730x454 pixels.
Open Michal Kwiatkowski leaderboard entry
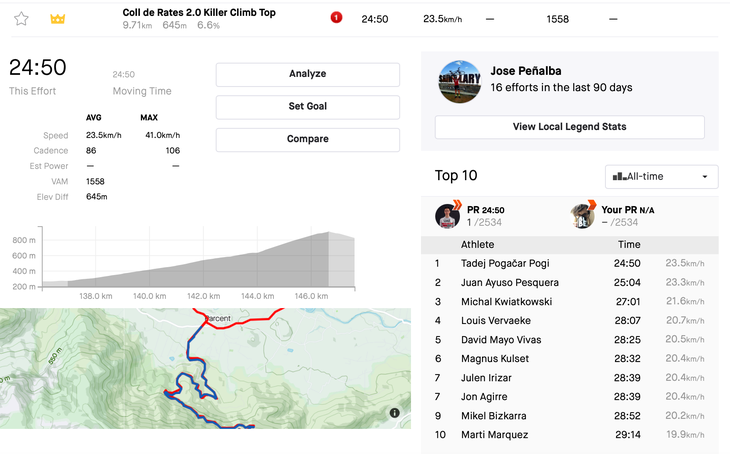(509, 302)
